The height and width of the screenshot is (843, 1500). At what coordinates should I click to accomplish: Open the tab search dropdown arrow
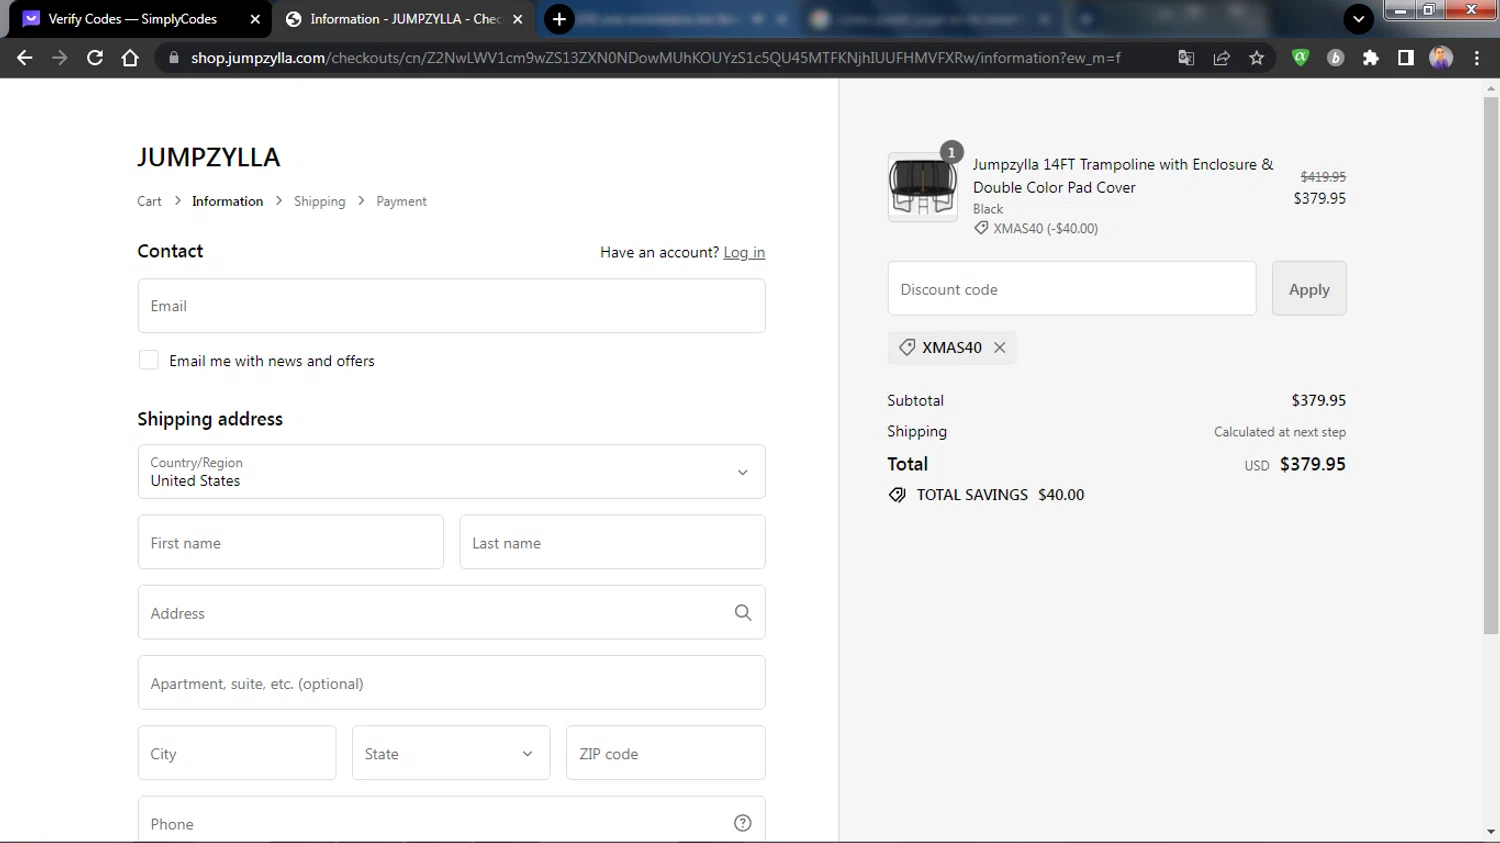point(1358,19)
